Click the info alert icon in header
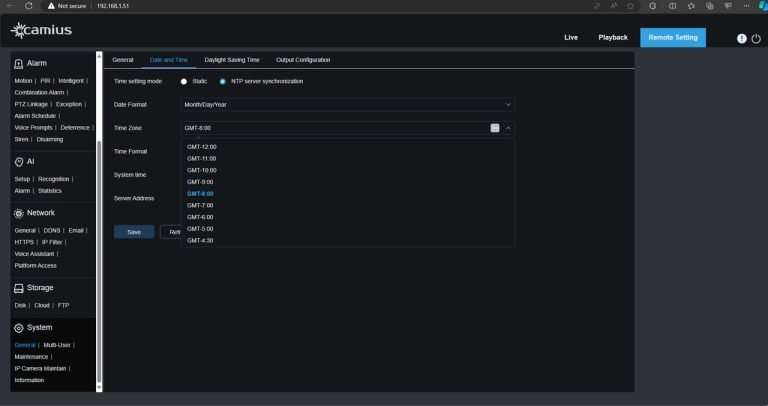Viewport: 768px width, 406px height. (x=741, y=38)
